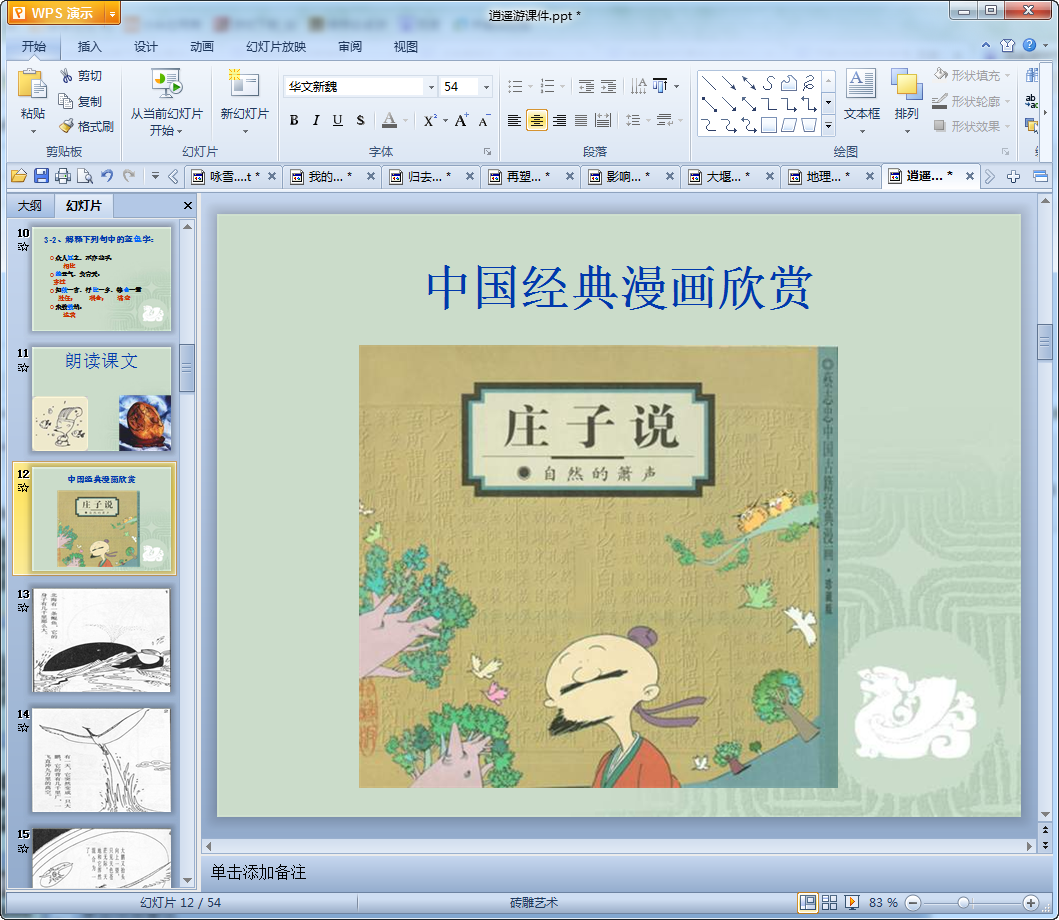Open the Animation (动画) ribbon tab

click(x=201, y=47)
